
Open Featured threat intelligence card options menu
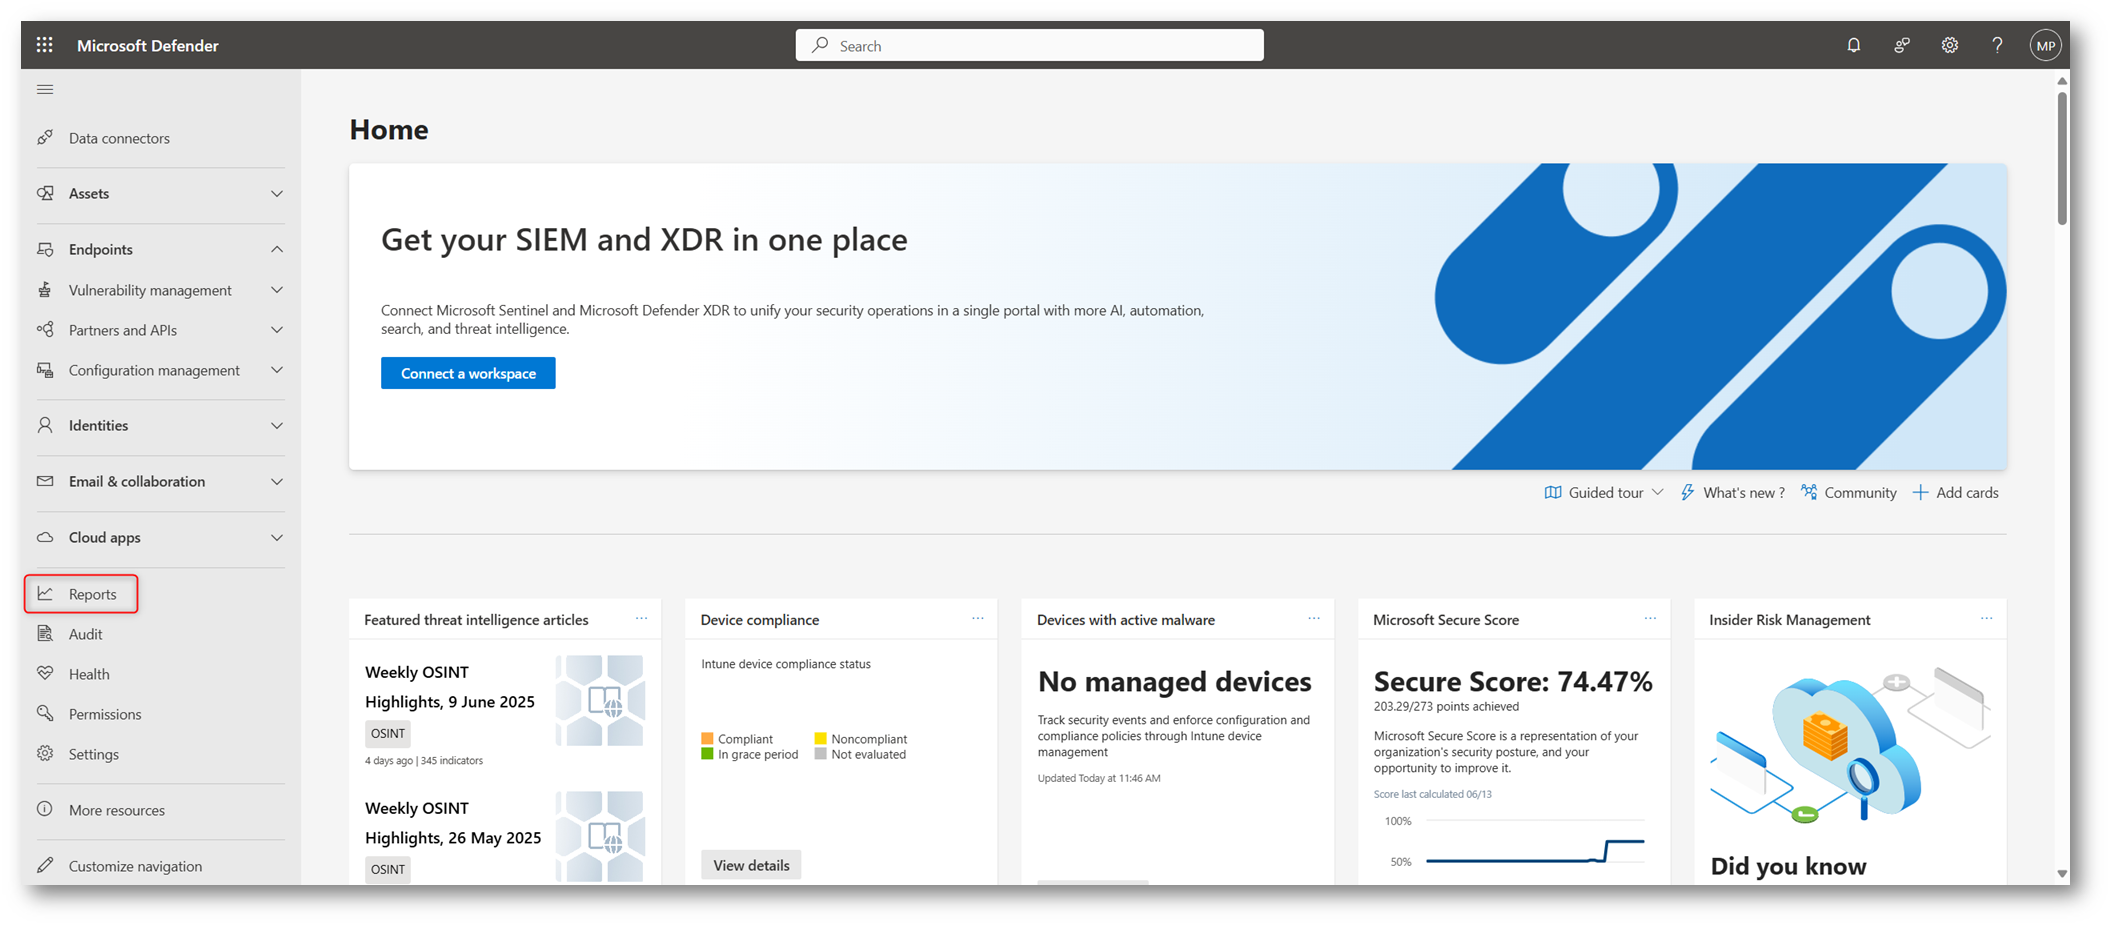pos(641,619)
